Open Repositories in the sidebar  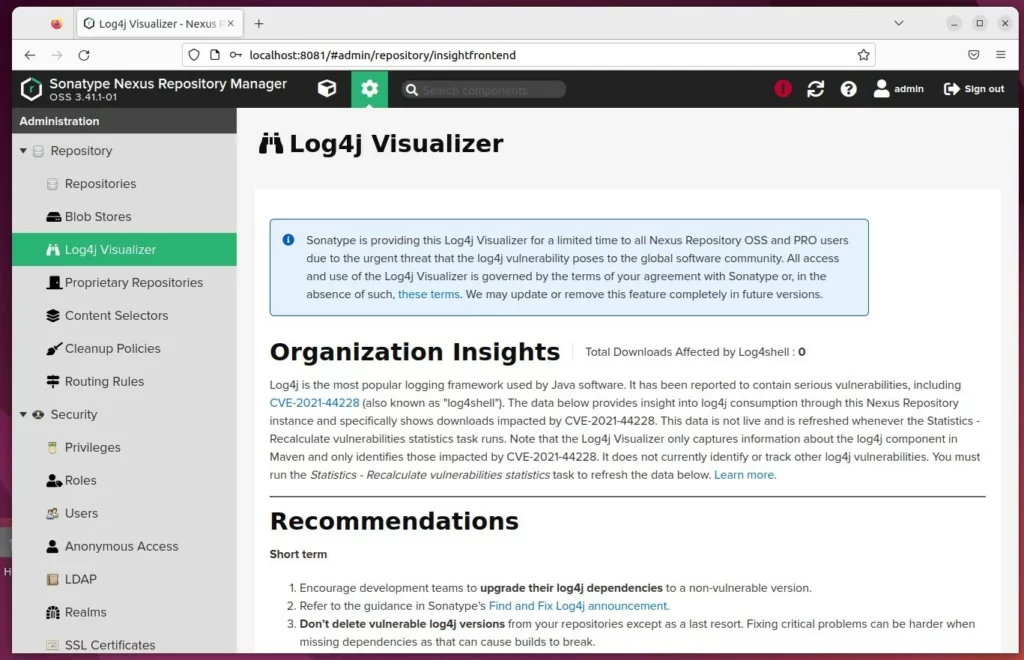(100, 184)
